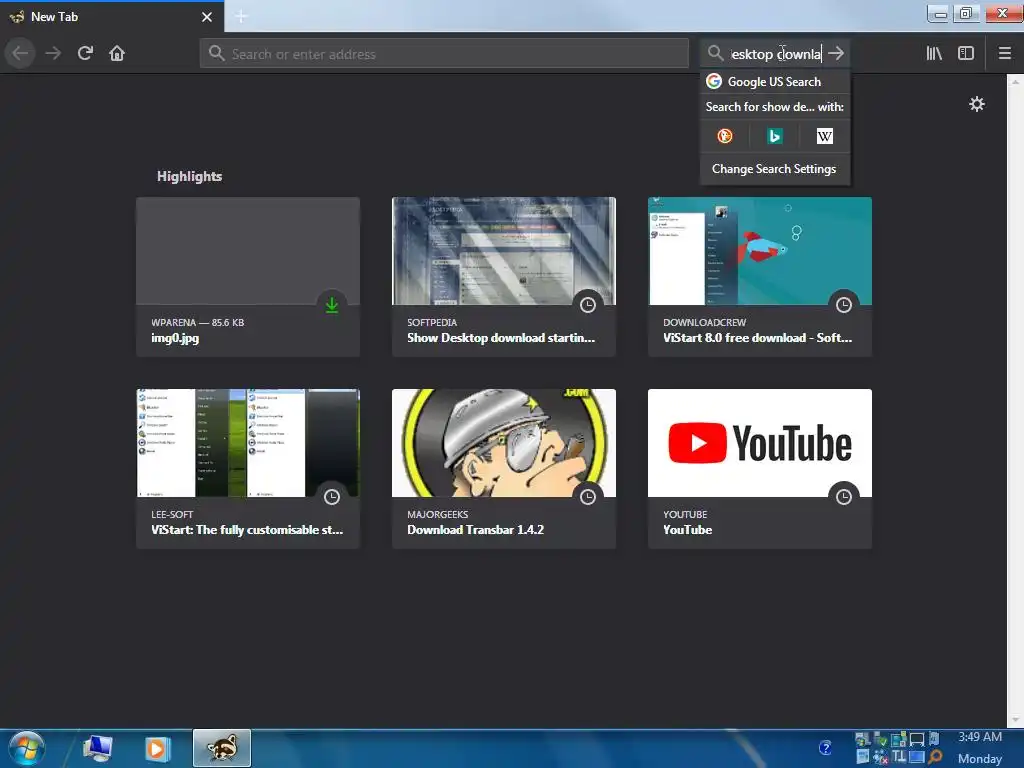The width and height of the screenshot is (1024, 768).
Task: Search with DuckDuckGo engine icon
Action: 725,136
